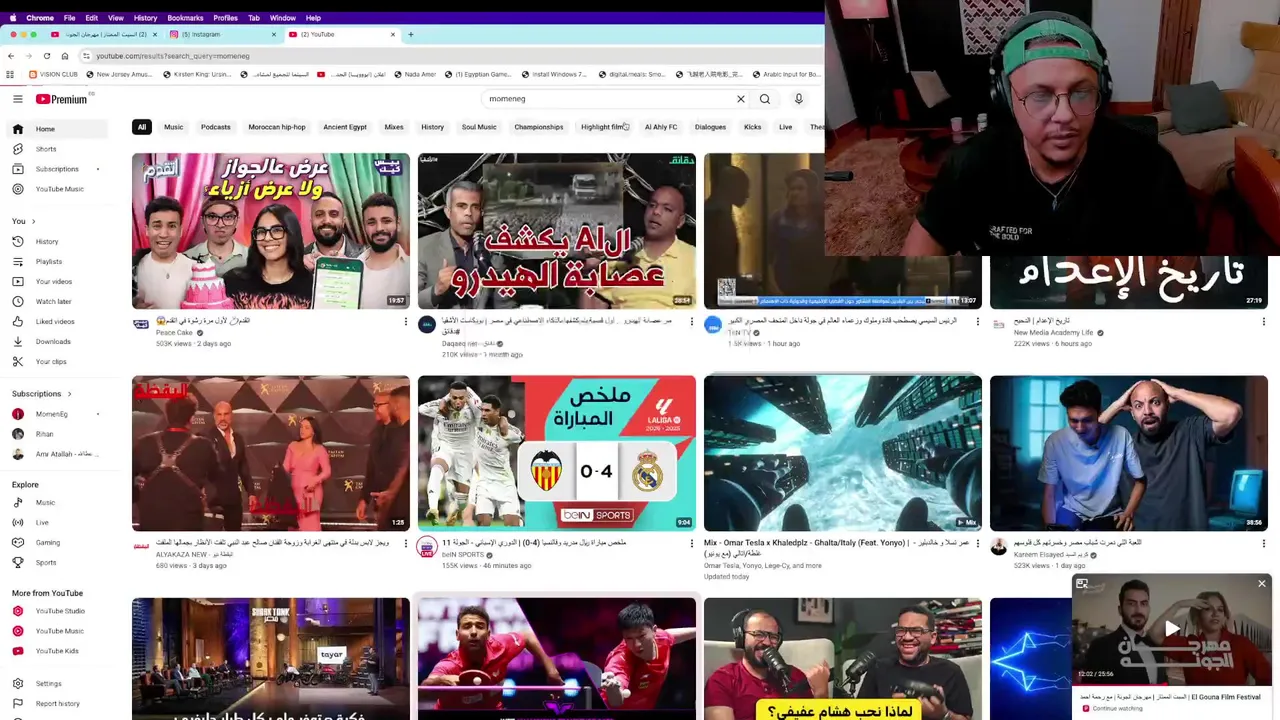Open the Omar Tesla mix thumbnail
The width and height of the screenshot is (1280, 720).
click(x=843, y=453)
